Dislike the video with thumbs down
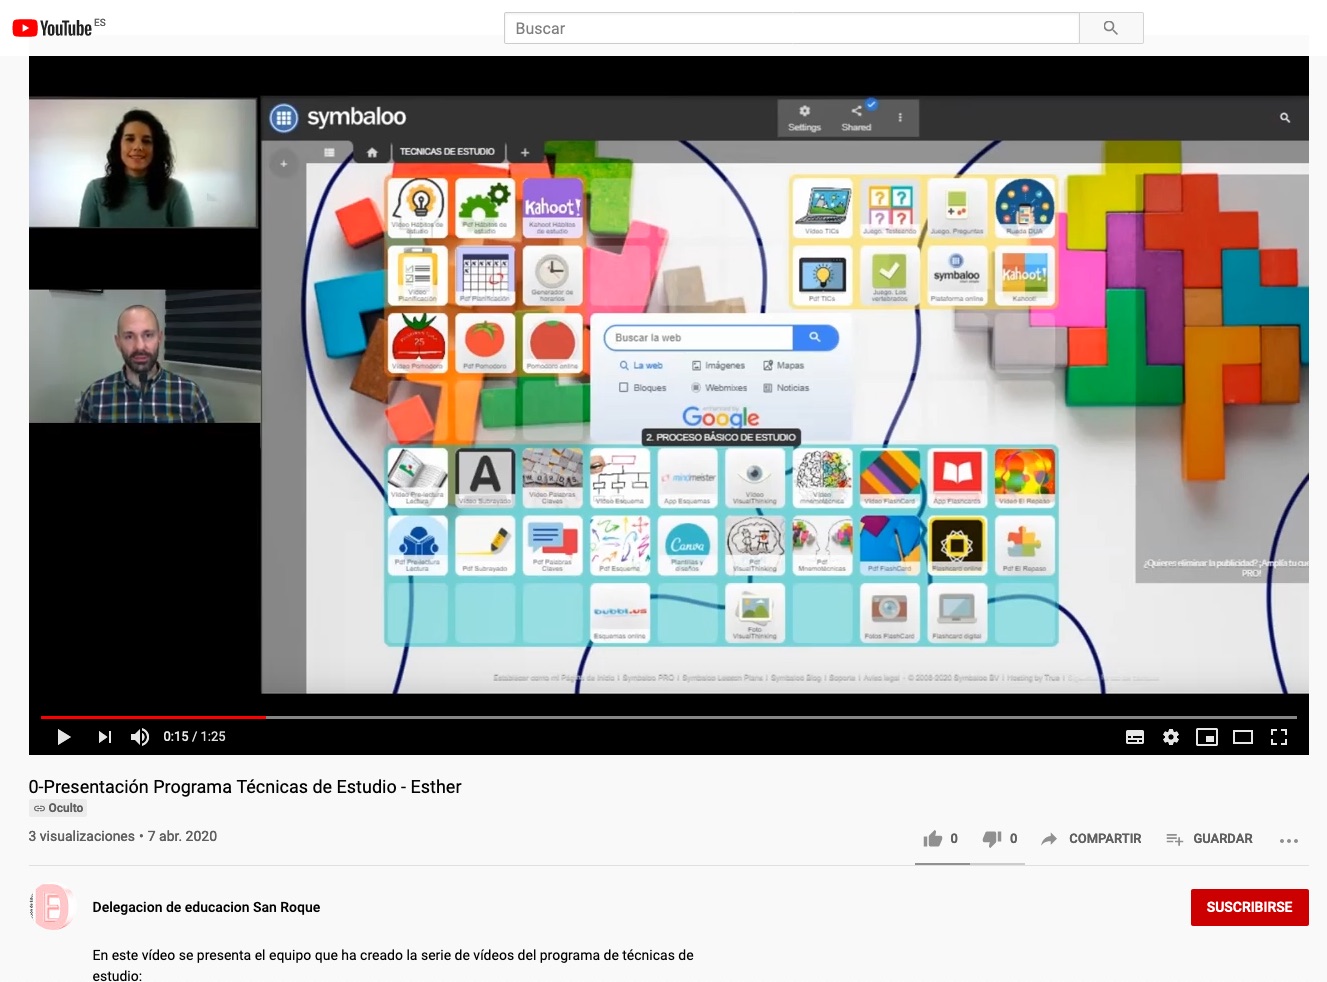 pos(1000,839)
